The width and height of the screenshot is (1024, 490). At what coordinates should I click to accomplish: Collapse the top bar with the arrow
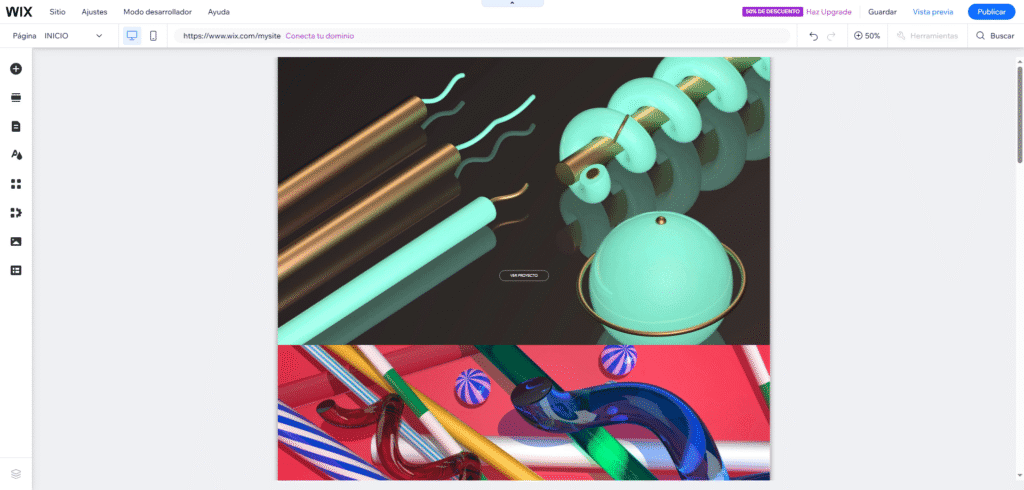click(x=512, y=3)
